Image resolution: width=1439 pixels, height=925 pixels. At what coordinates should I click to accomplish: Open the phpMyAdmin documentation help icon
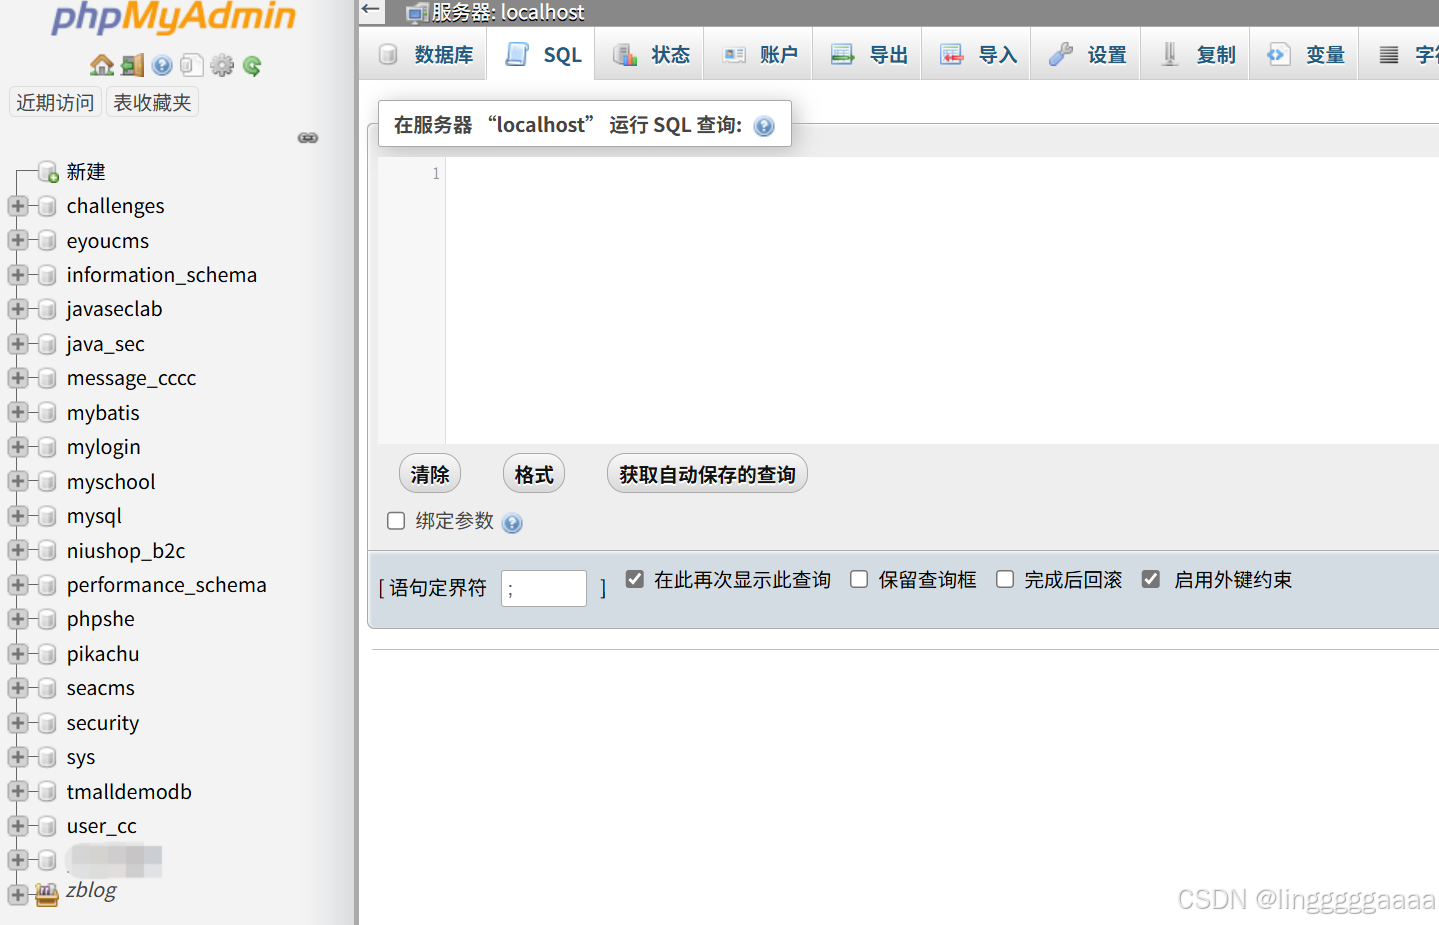[162, 66]
